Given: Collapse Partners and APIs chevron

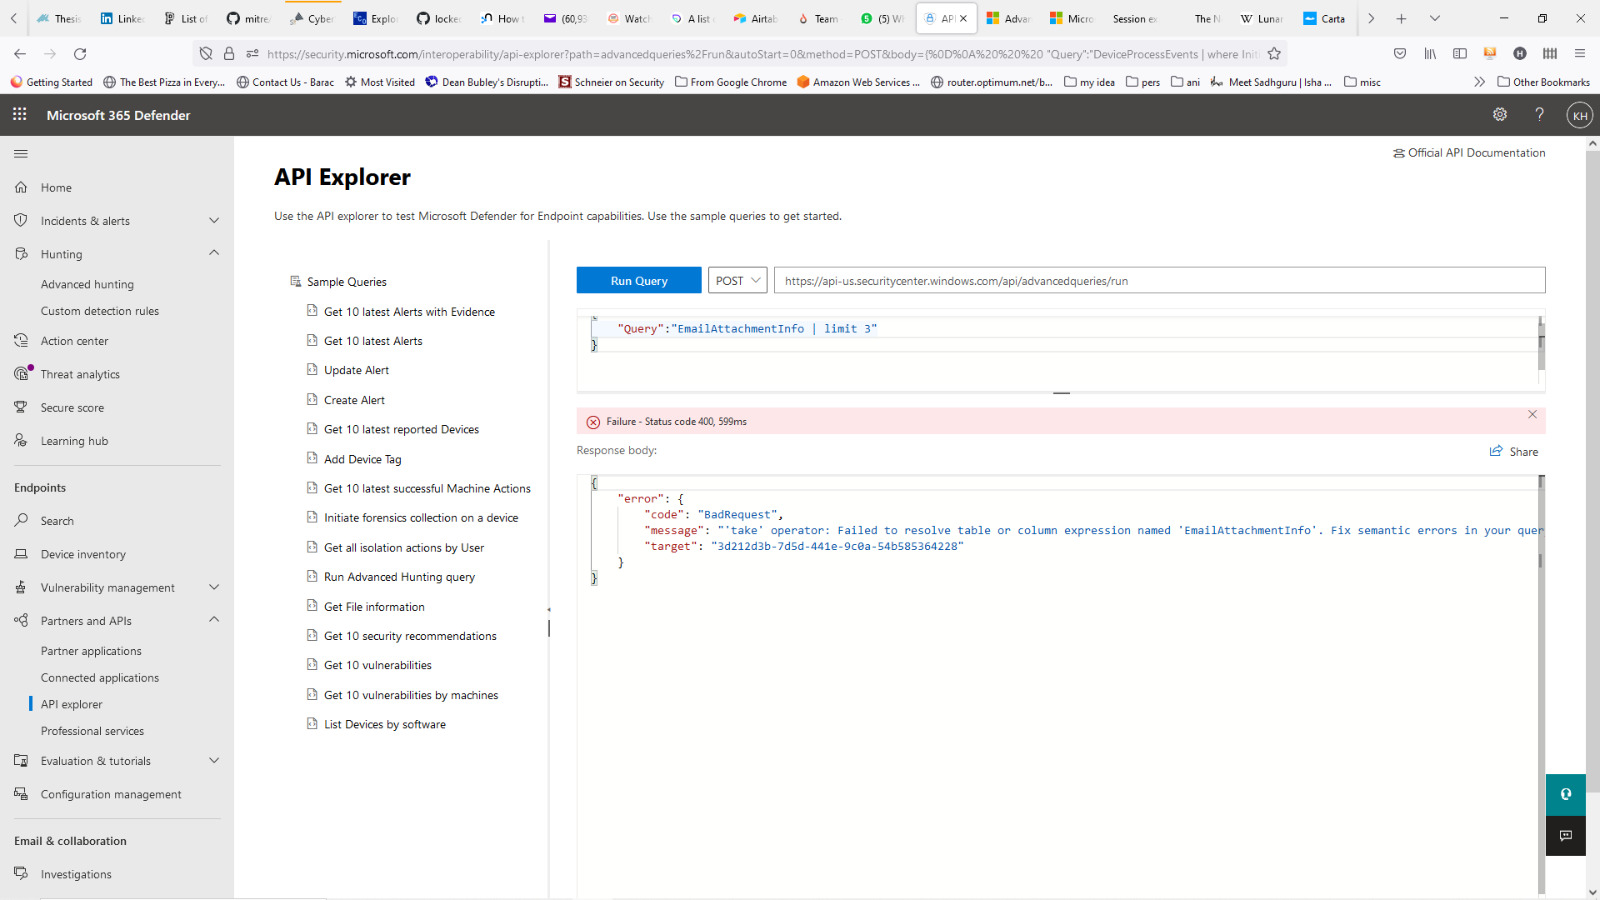Looking at the screenshot, I should coord(214,620).
